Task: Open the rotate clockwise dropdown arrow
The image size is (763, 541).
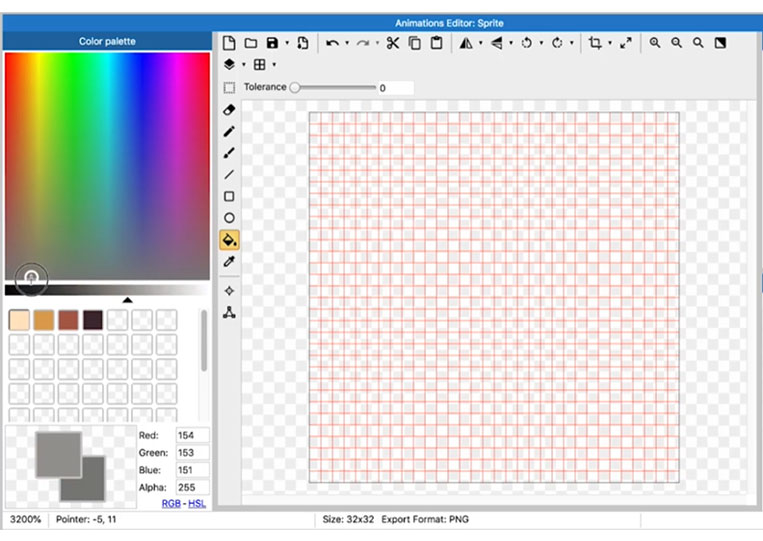Action: click(572, 43)
